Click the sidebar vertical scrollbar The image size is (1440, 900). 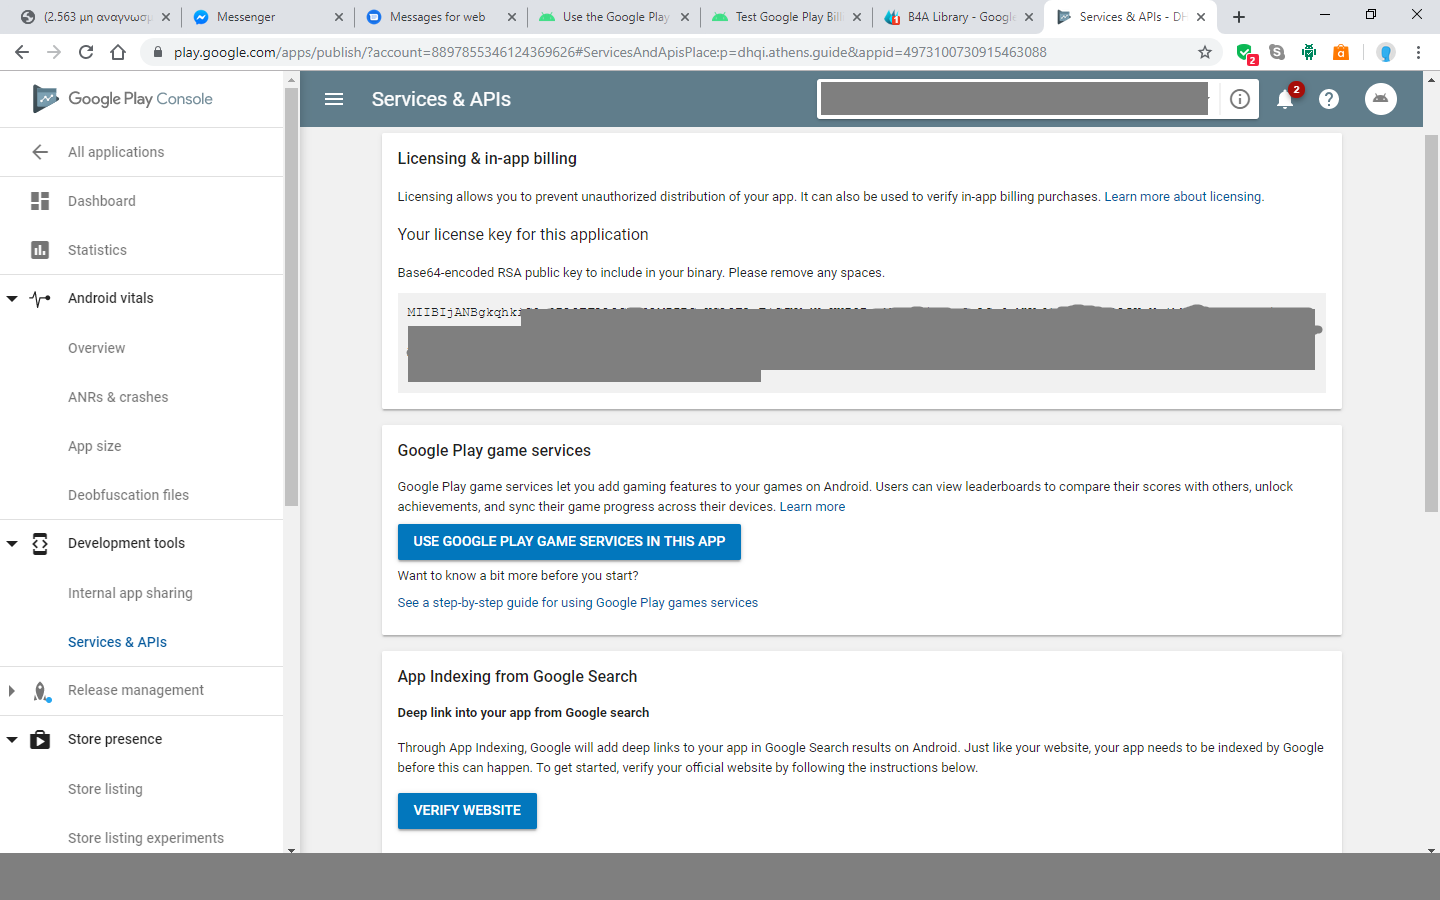point(291,297)
